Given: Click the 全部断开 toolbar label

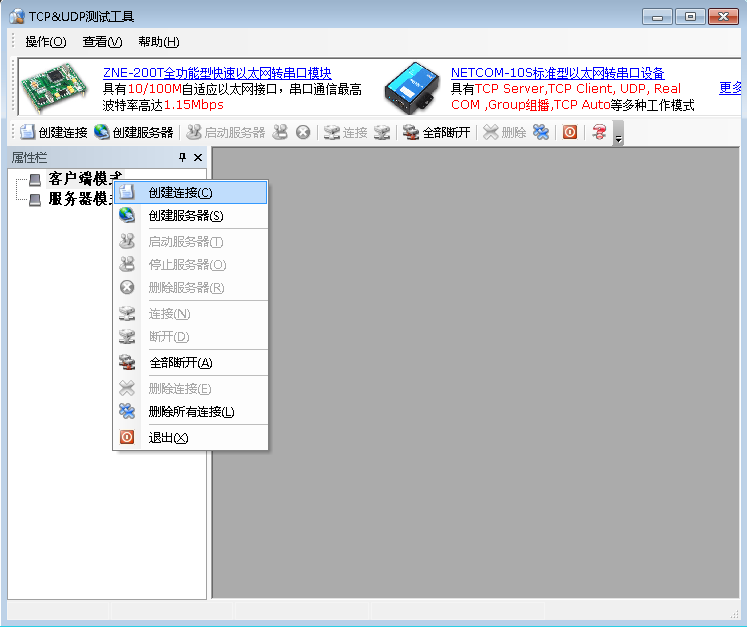Looking at the screenshot, I should 446,132.
